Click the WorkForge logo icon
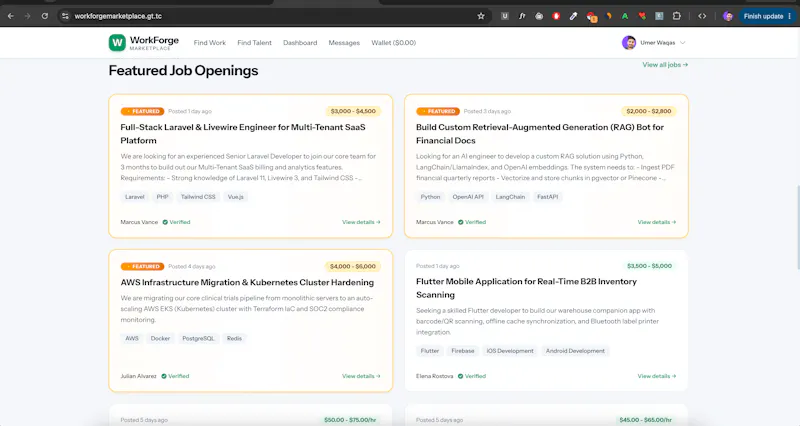The height and width of the screenshot is (426, 800). coord(117,43)
